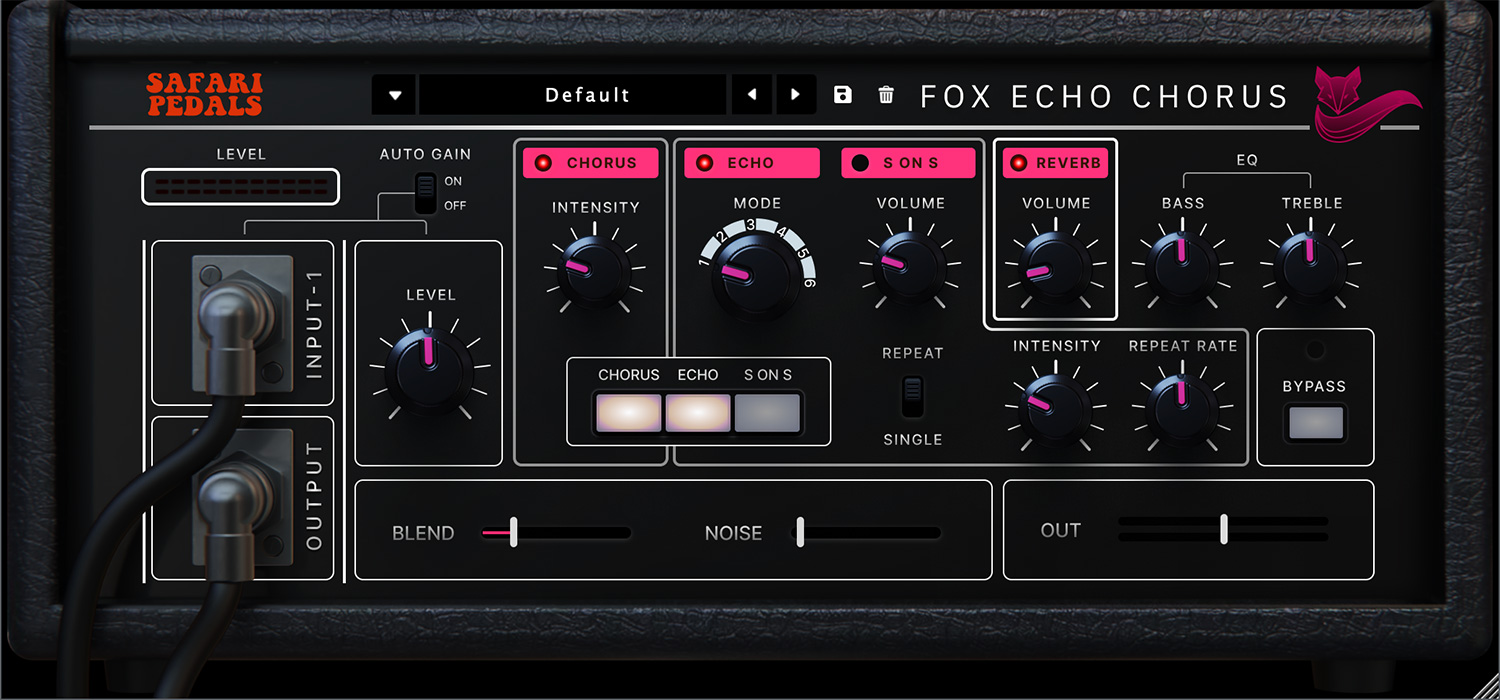This screenshot has height=700, width=1500.
Task: Click the BYPASS button
Action: pos(1315,422)
